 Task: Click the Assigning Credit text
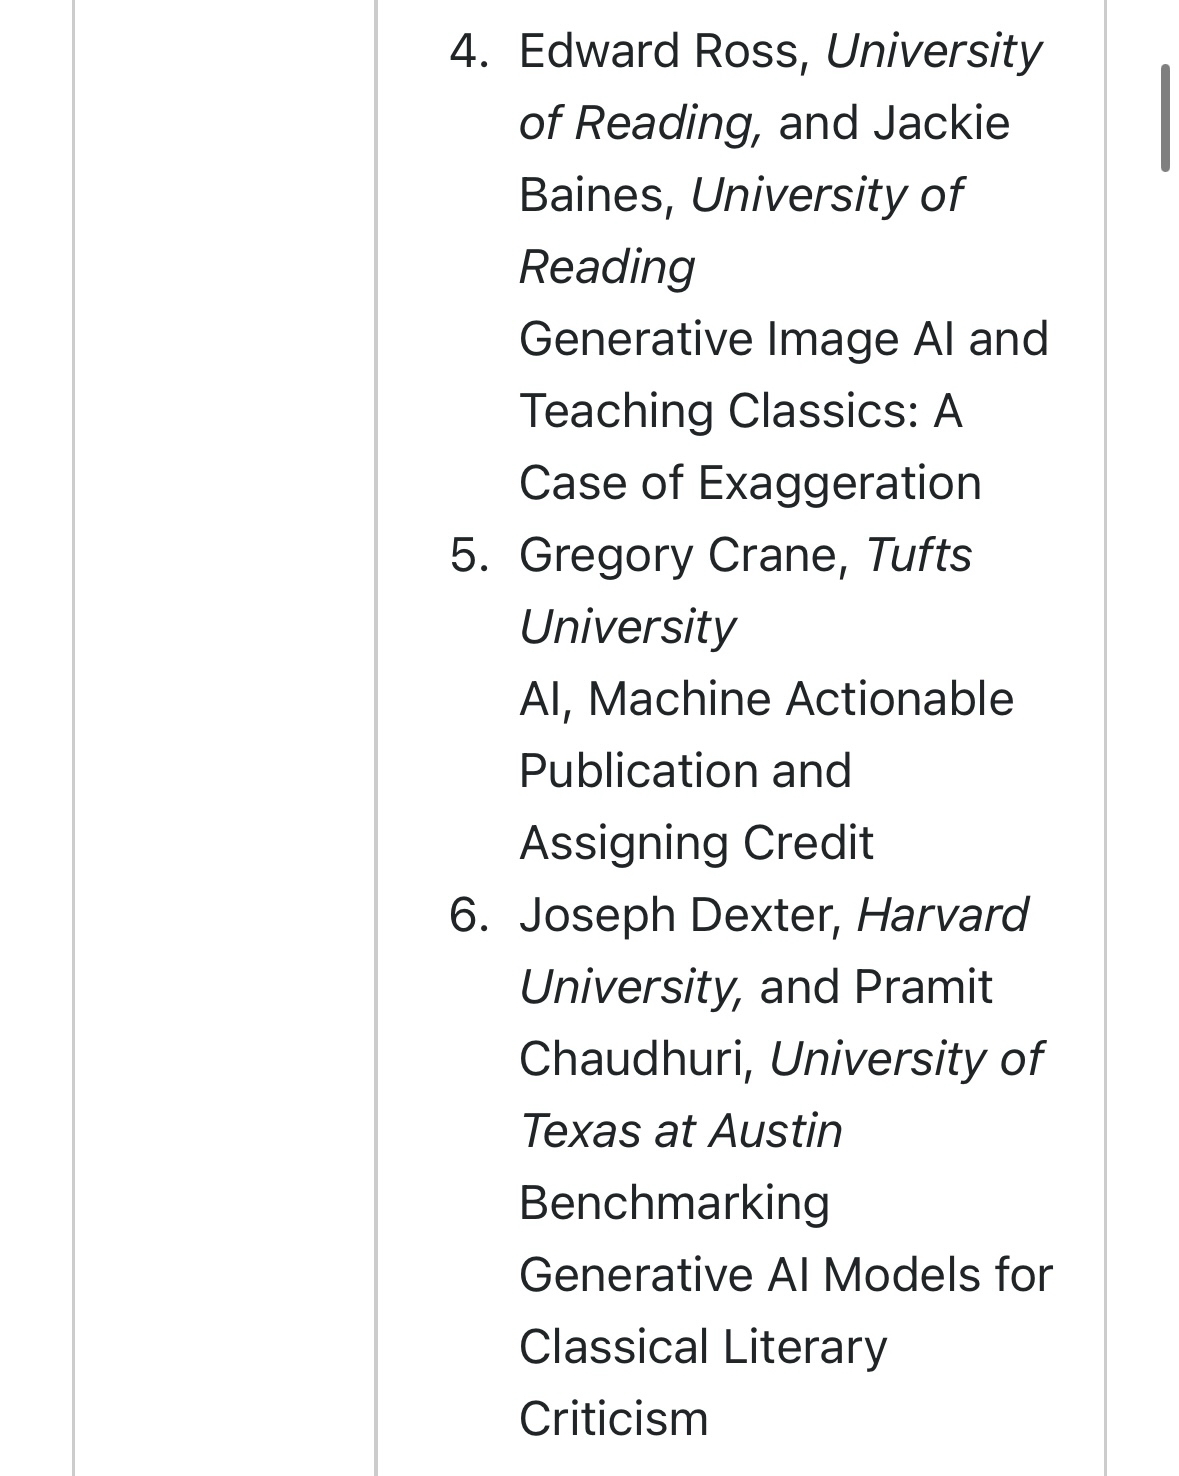pyautogui.click(x=696, y=843)
